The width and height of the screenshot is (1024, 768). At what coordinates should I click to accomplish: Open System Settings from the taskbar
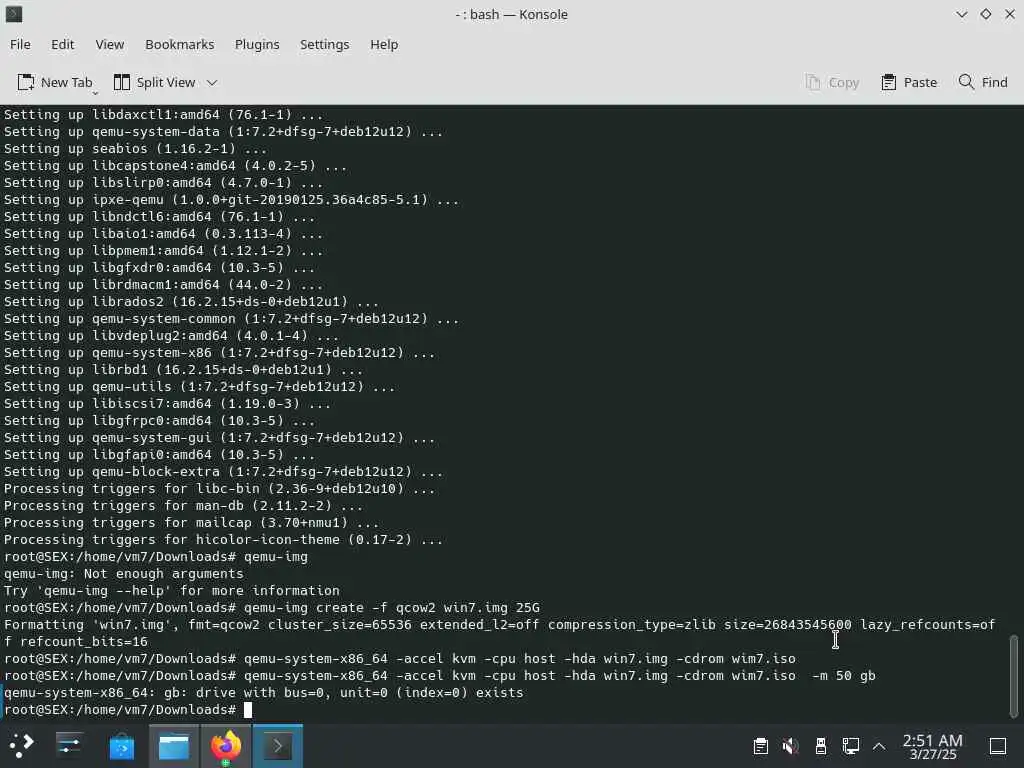coord(69,746)
